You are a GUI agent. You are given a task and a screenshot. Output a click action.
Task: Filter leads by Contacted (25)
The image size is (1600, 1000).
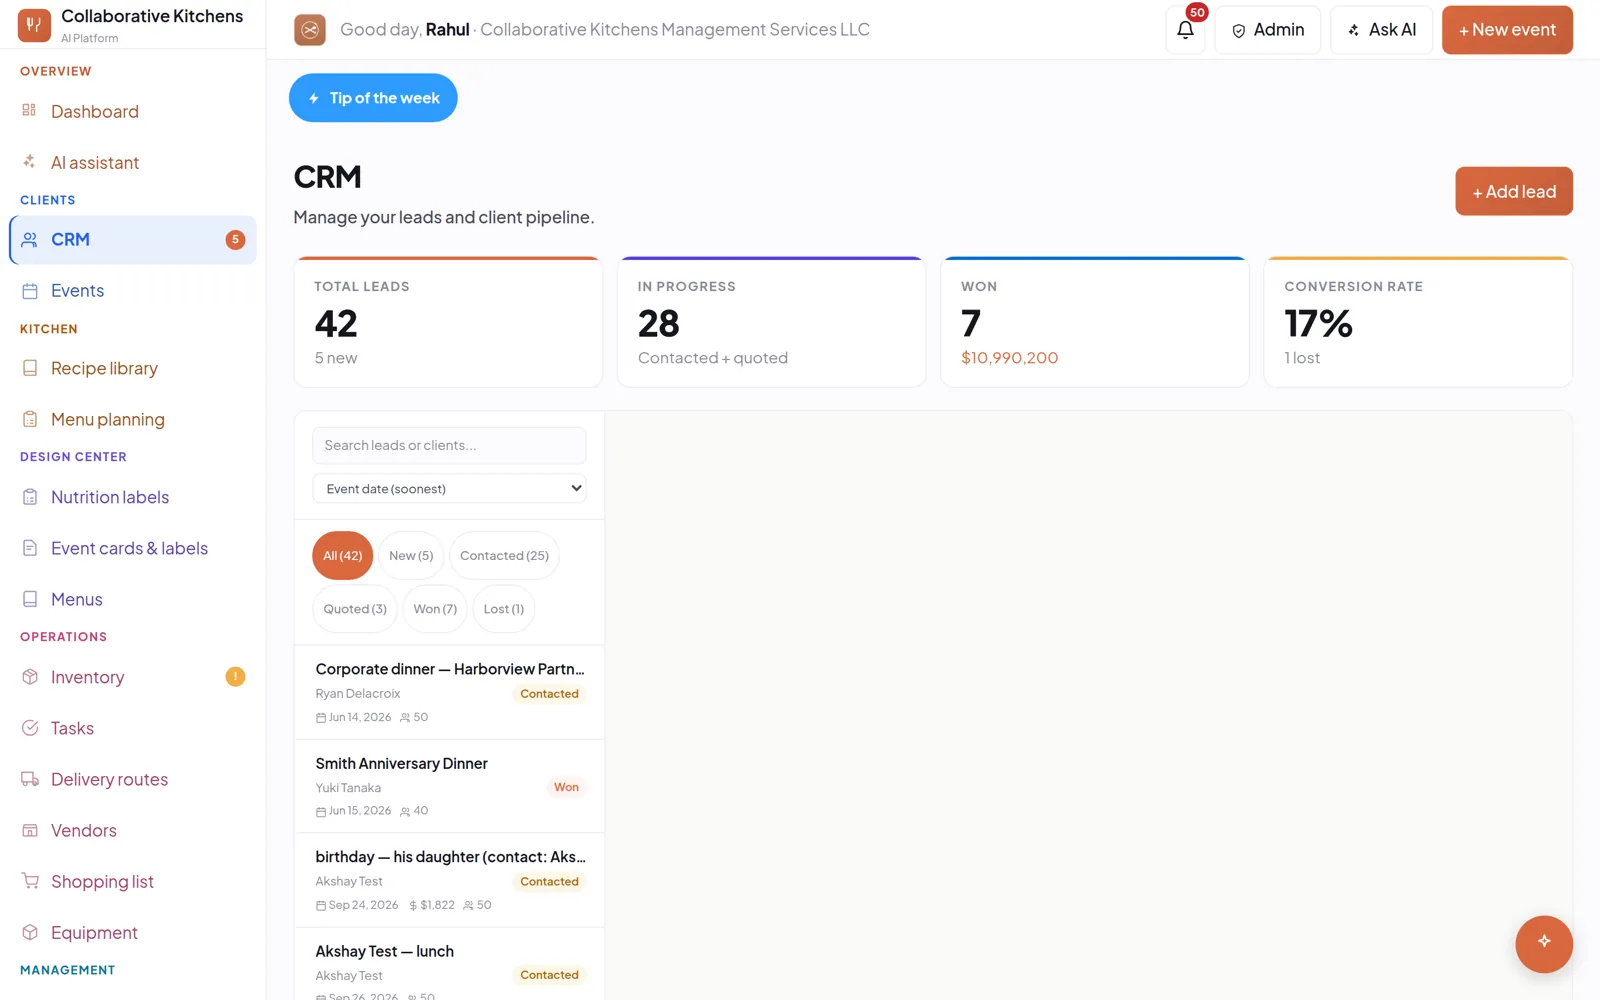[504, 555]
